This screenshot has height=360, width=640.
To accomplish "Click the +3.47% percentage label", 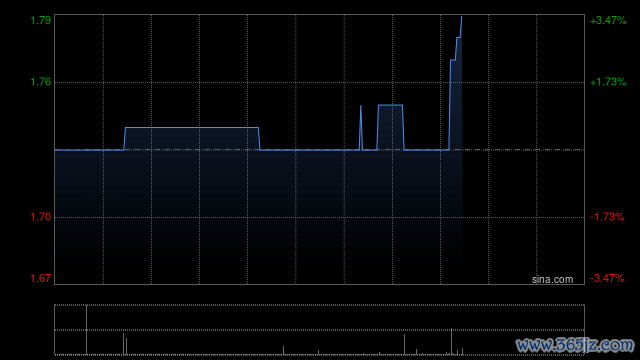I will coord(608,20).
